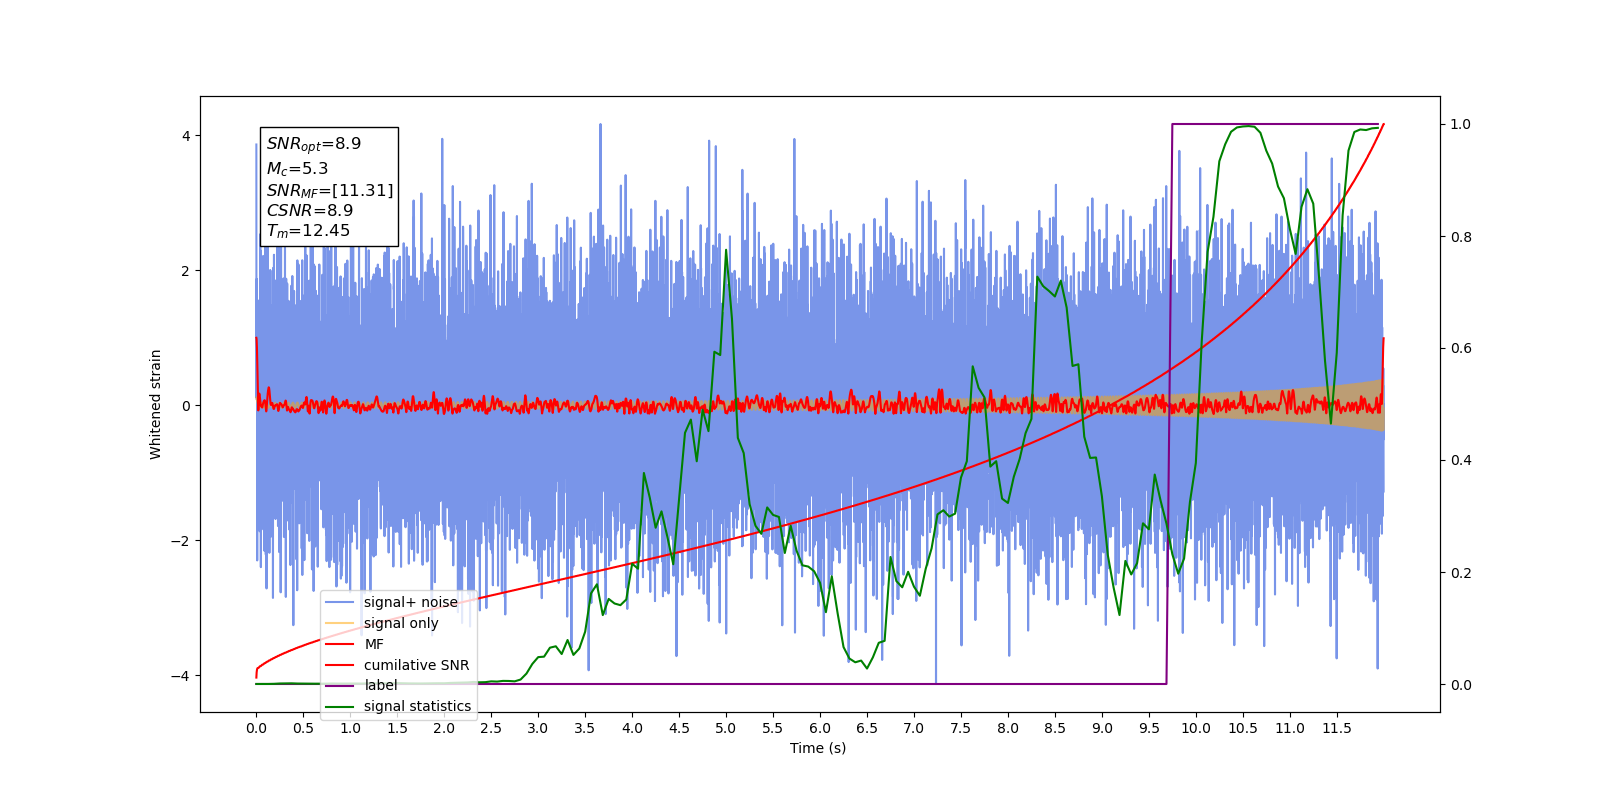Click the green curve peak near 5.0 seconds
The height and width of the screenshot is (800, 1600).
[x=726, y=250]
